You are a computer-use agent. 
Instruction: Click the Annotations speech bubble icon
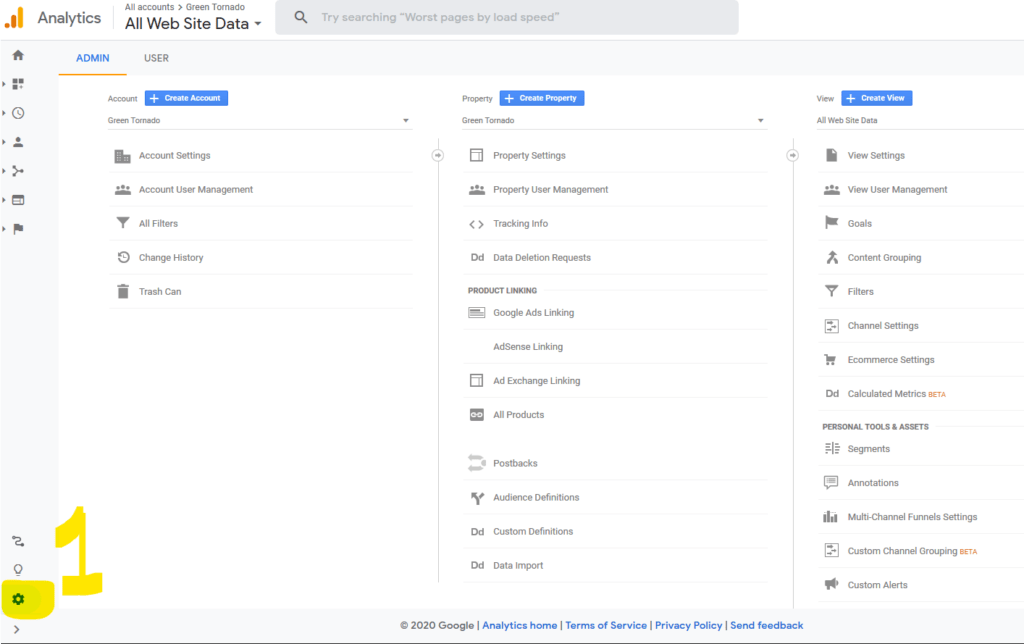click(831, 483)
